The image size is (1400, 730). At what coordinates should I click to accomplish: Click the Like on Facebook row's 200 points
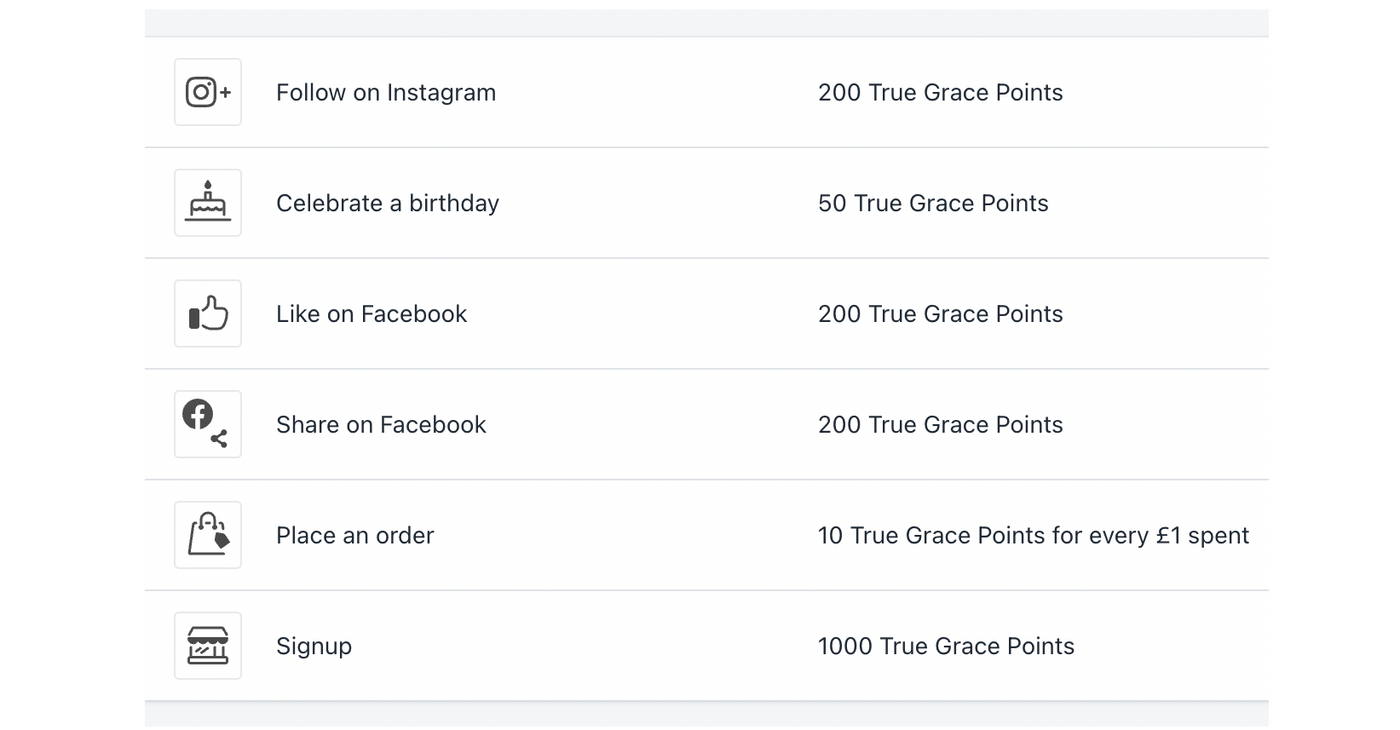[x=940, y=314]
